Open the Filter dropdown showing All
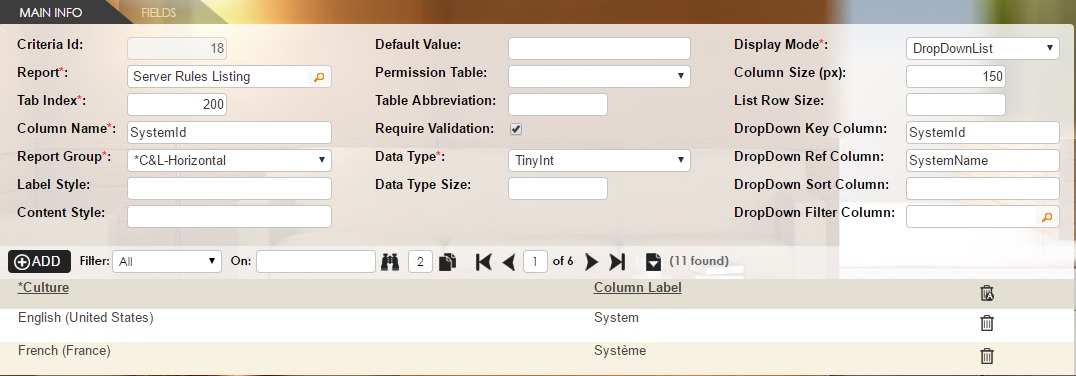 pyautogui.click(x=167, y=261)
